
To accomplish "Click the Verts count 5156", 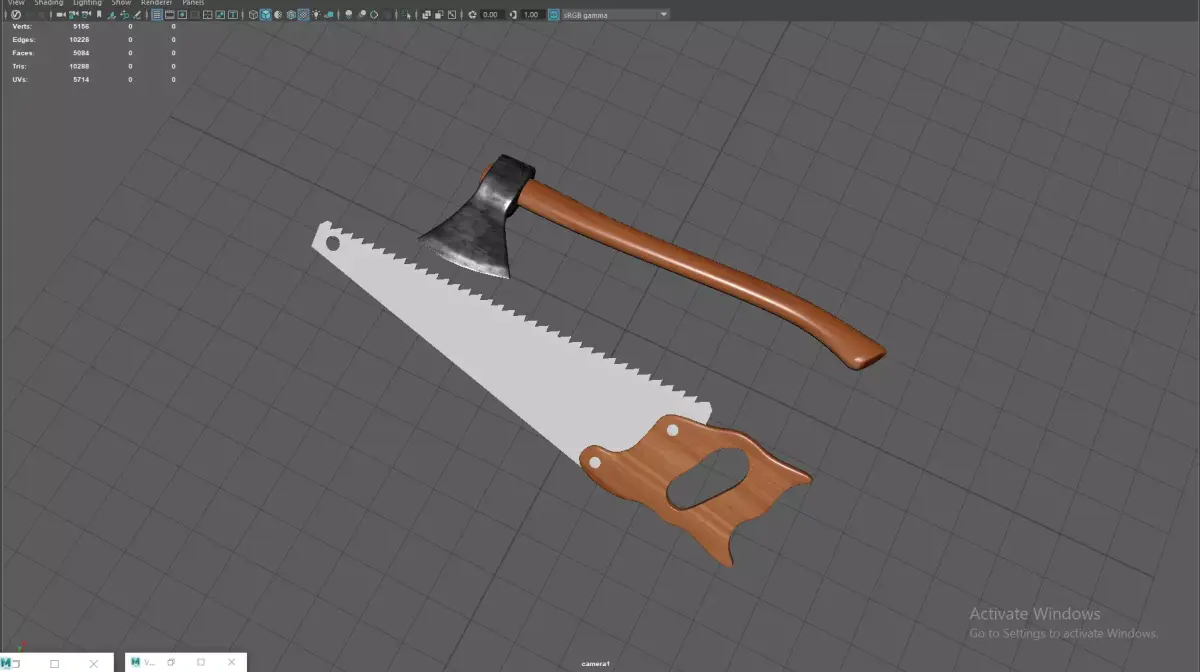I will pyautogui.click(x=81, y=26).
